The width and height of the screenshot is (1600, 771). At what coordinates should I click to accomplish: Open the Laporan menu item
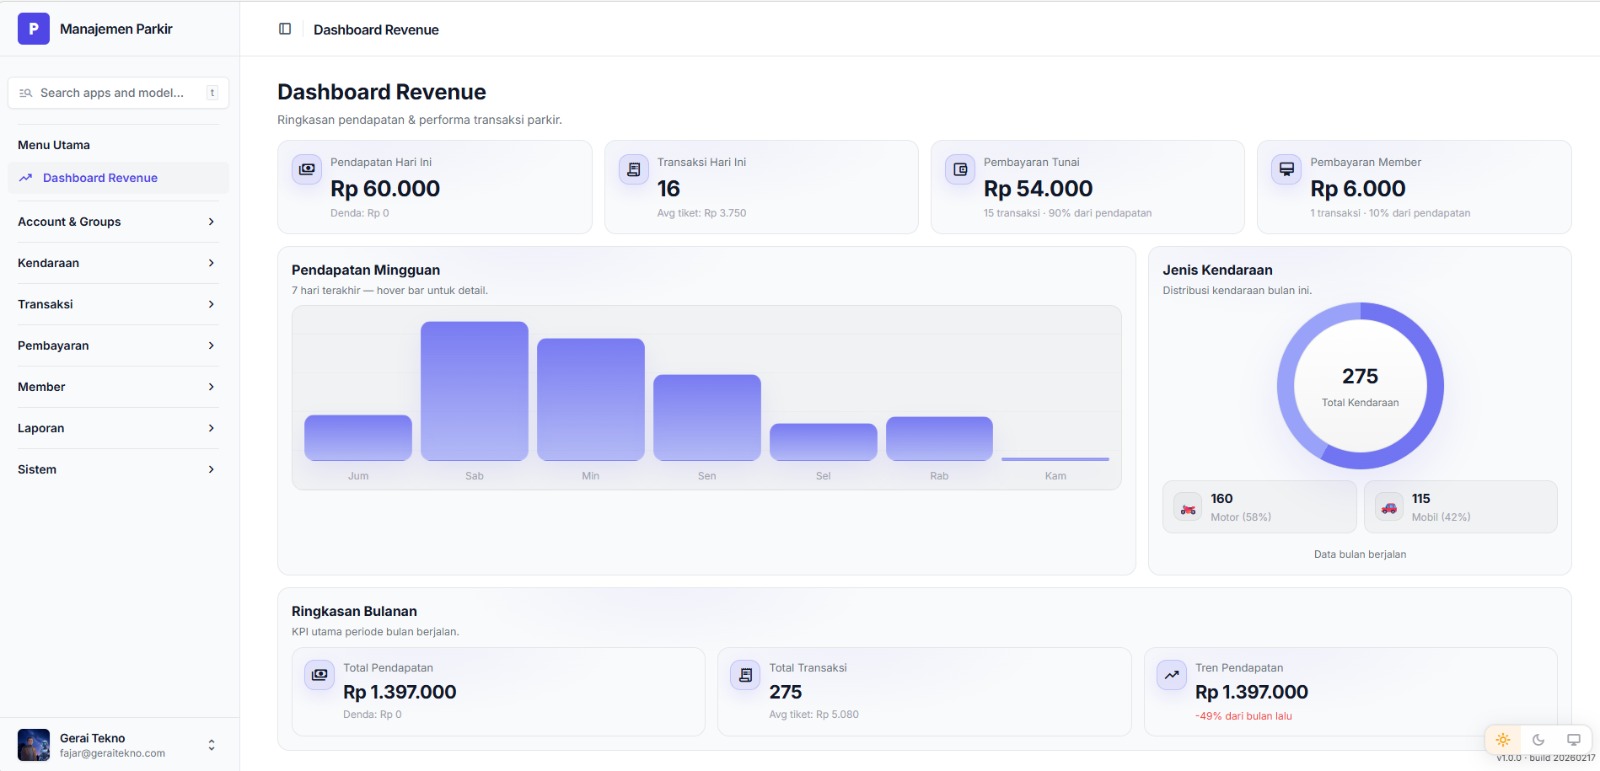[118, 428]
